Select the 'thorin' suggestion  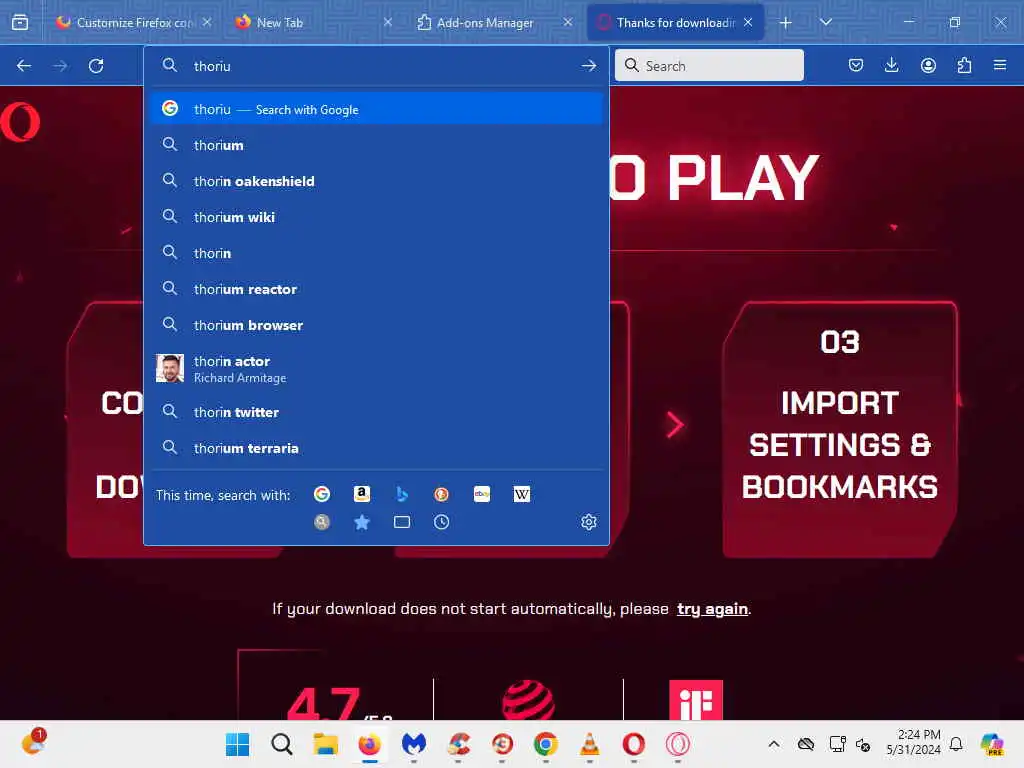click(x=376, y=253)
